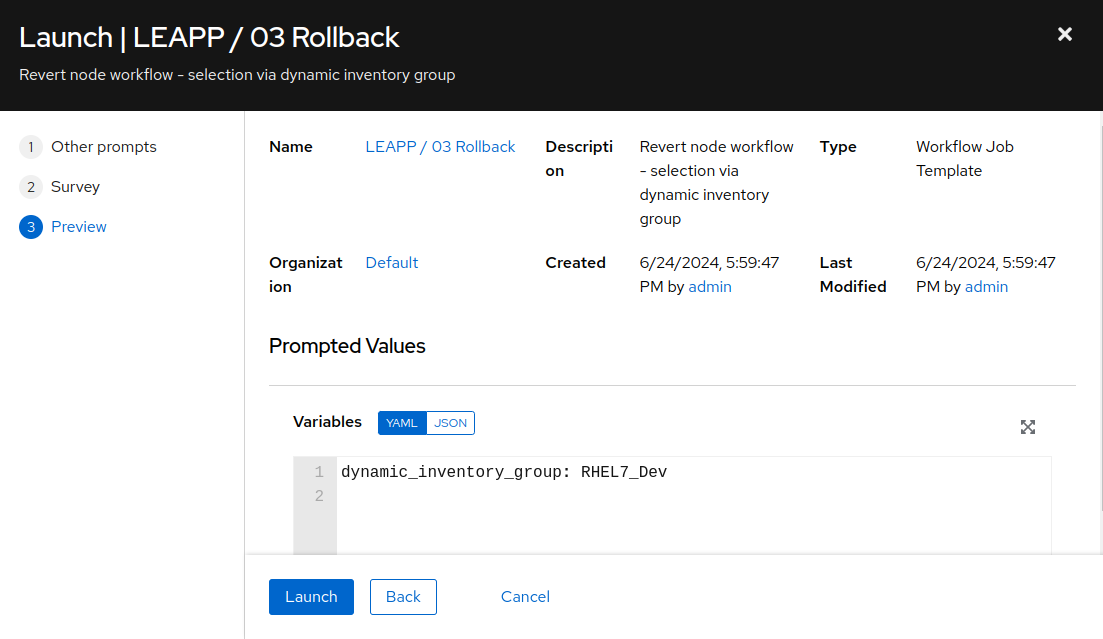The image size is (1103, 639).
Task: Go to Other prompts step
Action: tap(103, 146)
